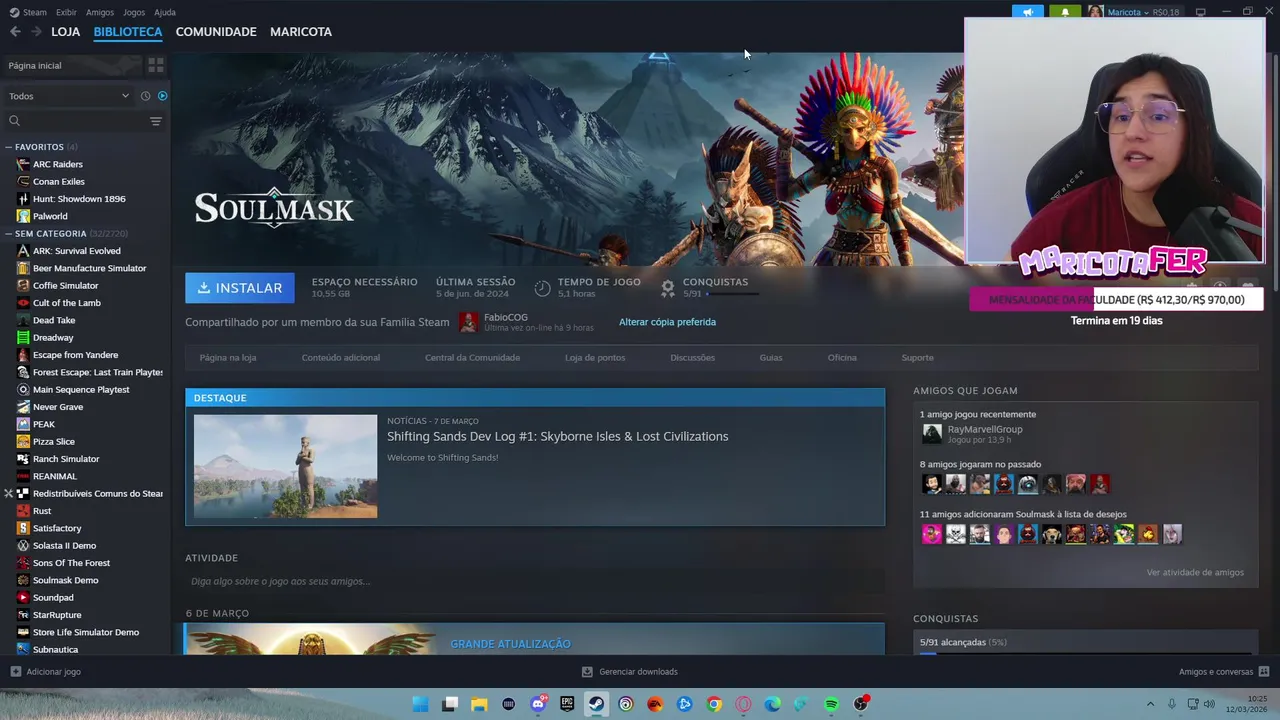This screenshot has width=1280, height=720.
Task: Open File Explorer from the taskbar
Action: [x=479, y=705]
